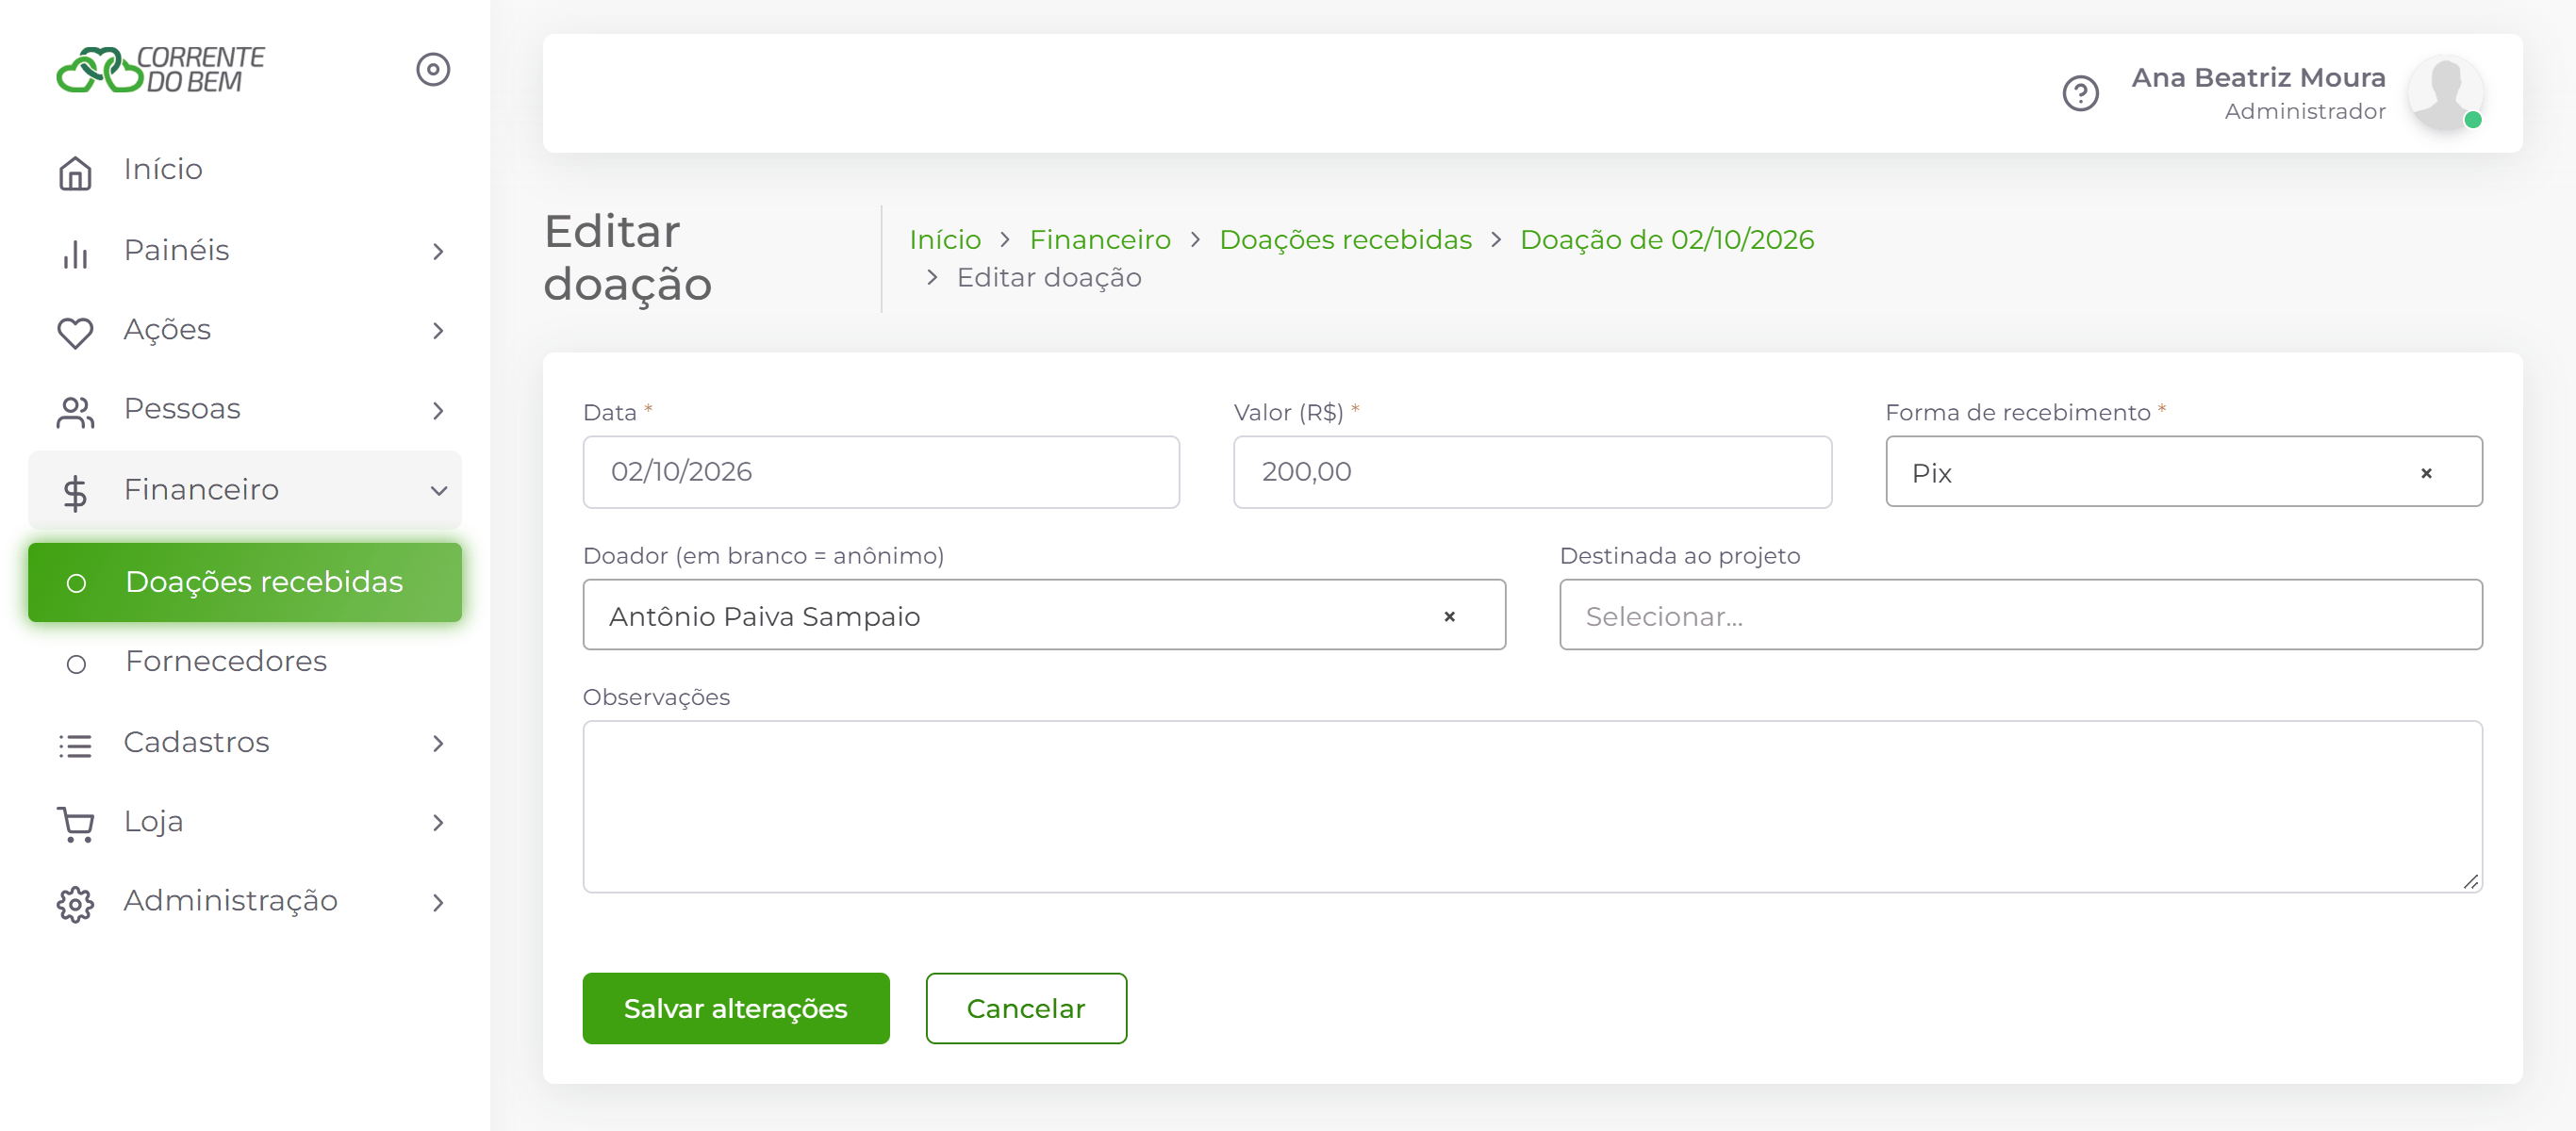This screenshot has height=1131, width=2576.
Task: Click the Cancelar button
Action: click(x=1026, y=1008)
